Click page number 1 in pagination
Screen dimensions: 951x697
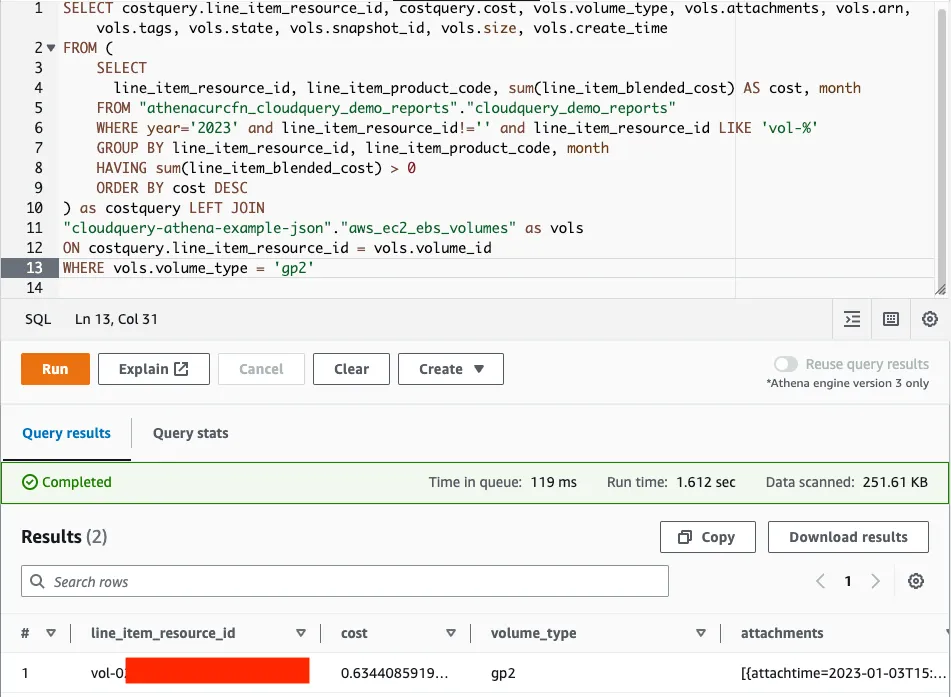pyautogui.click(x=848, y=581)
